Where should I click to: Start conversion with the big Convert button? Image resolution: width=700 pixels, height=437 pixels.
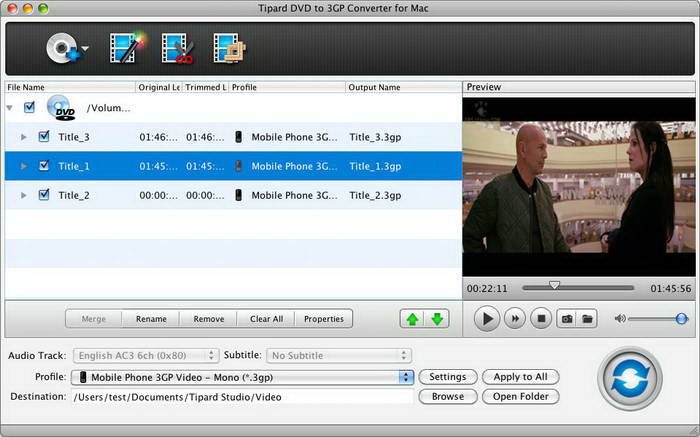coord(630,378)
